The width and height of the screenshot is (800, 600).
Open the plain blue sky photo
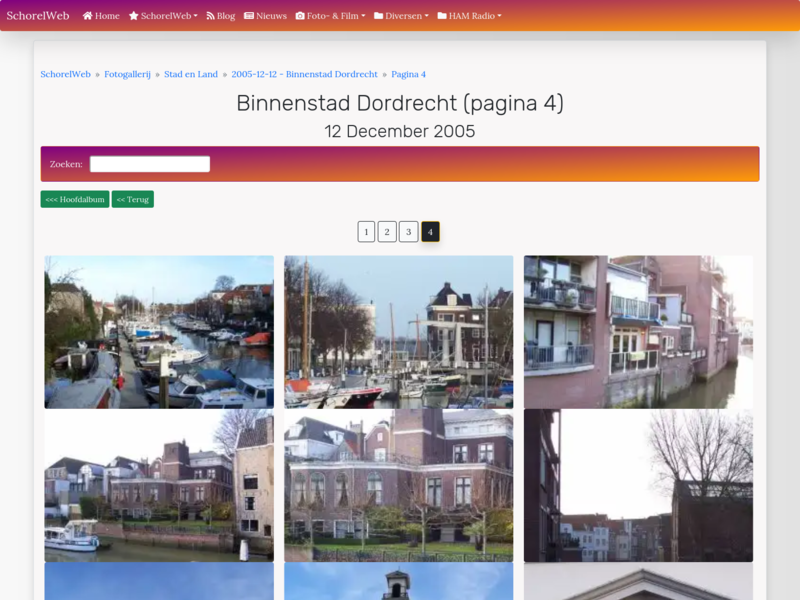point(159,581)
